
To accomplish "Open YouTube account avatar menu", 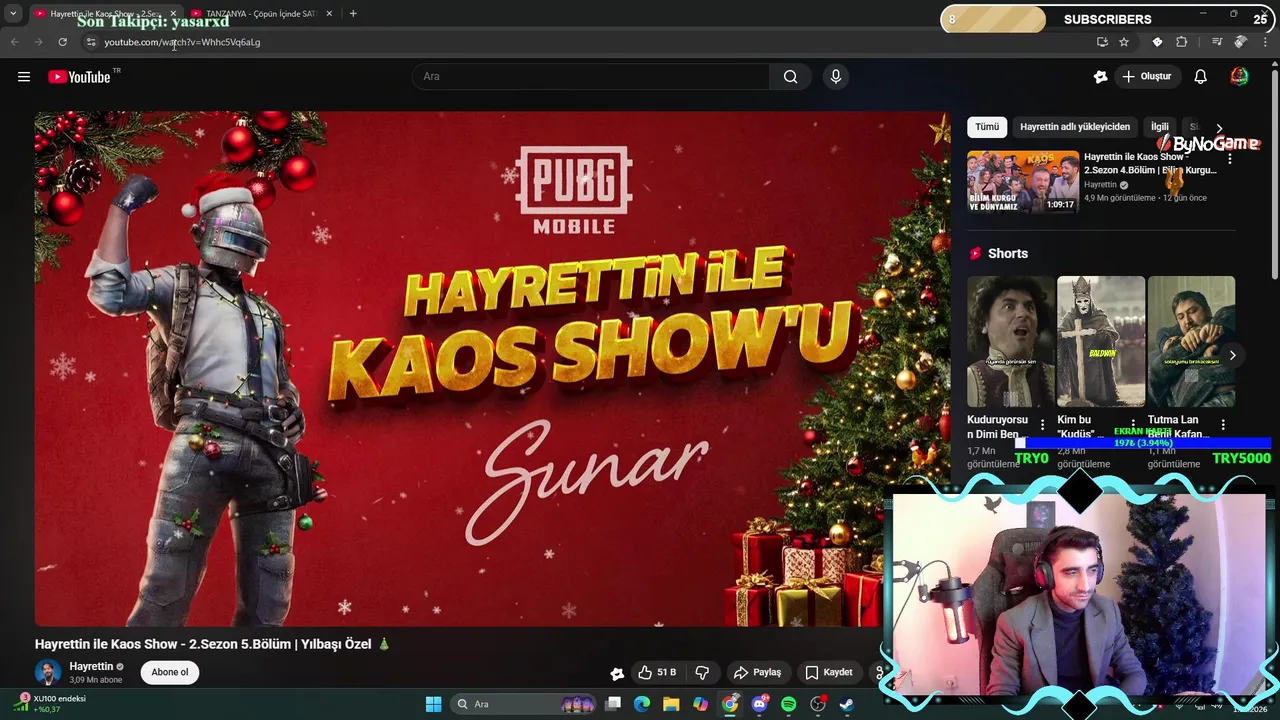I will 1239,77.
